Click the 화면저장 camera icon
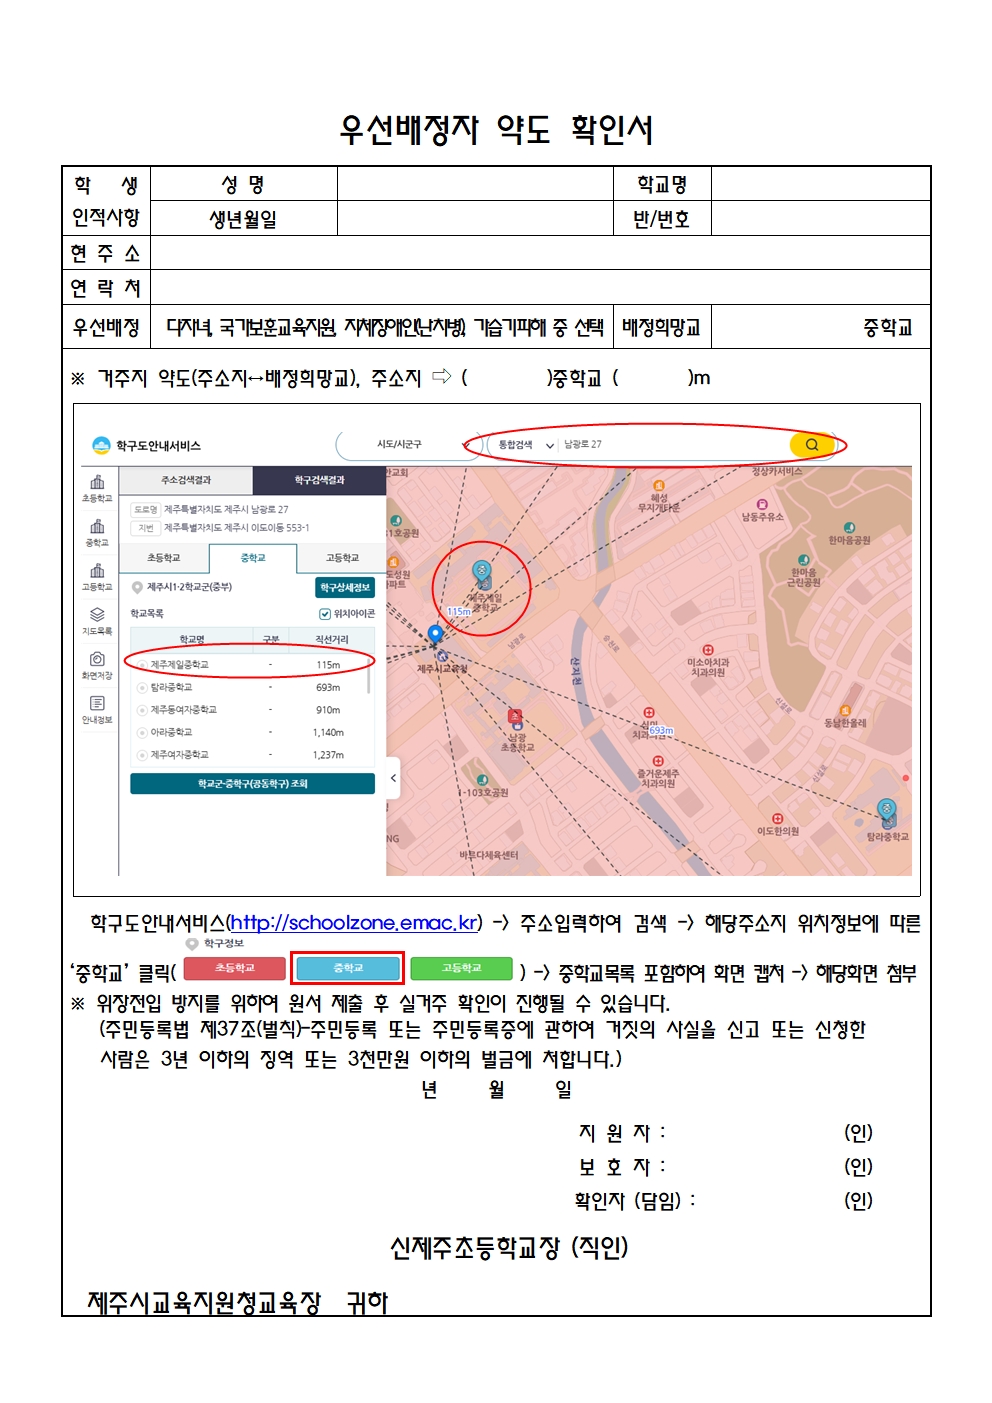This screenshot has width=992, height=1403. click(97, 660)
